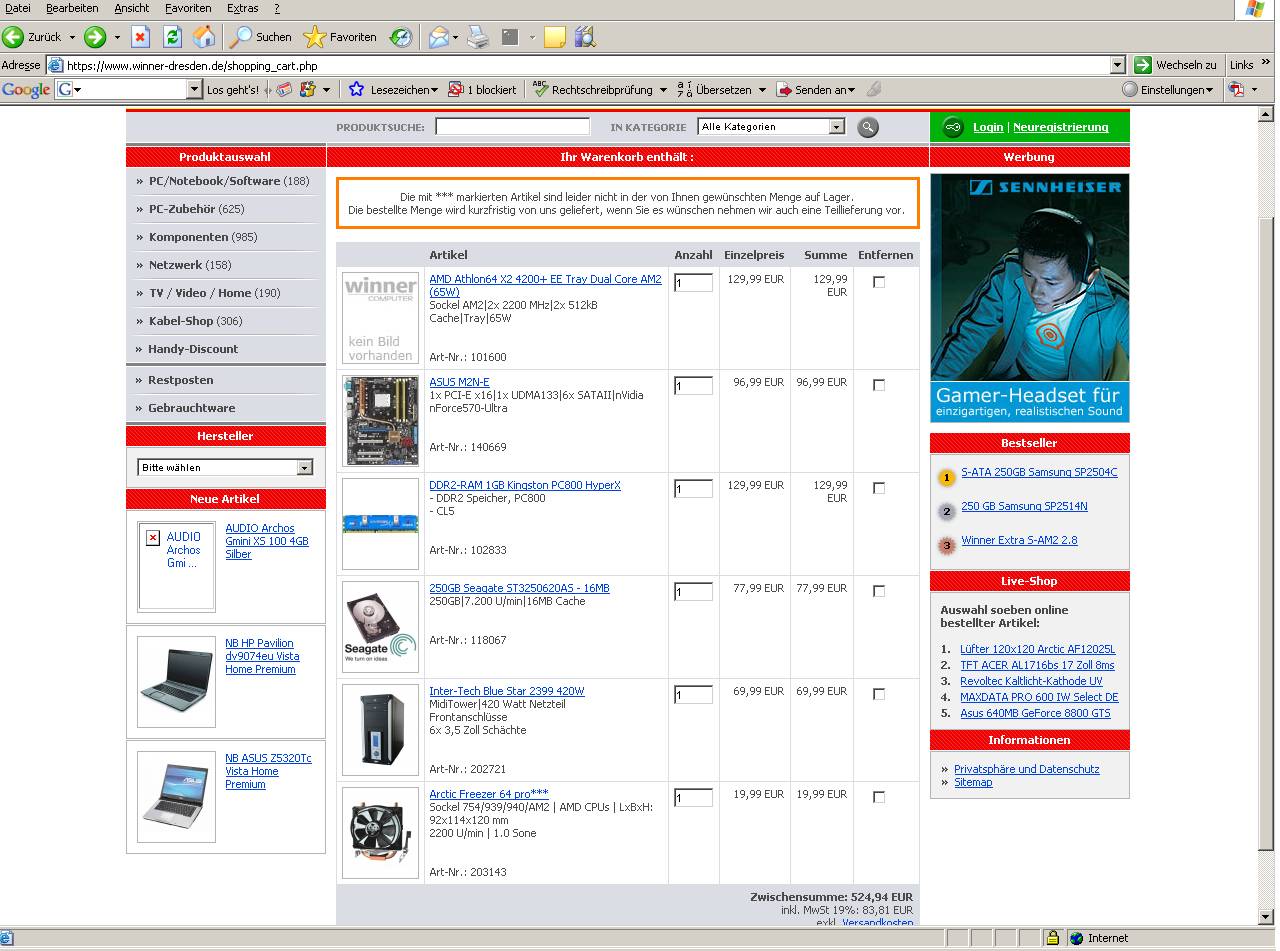Click the green key login icon
Screen dimensions: 1280x951
click(952, 127)
